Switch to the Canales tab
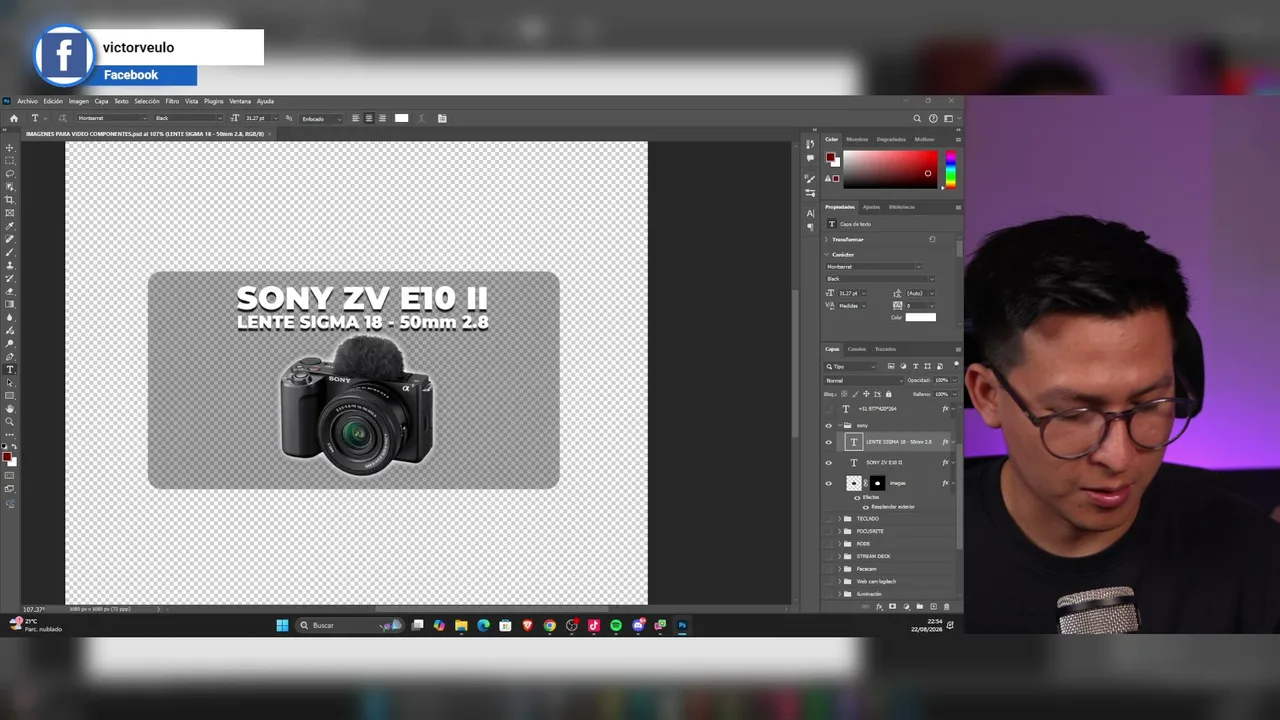The height and width of the screenshot is (720, 1280). tap(857, 349)
